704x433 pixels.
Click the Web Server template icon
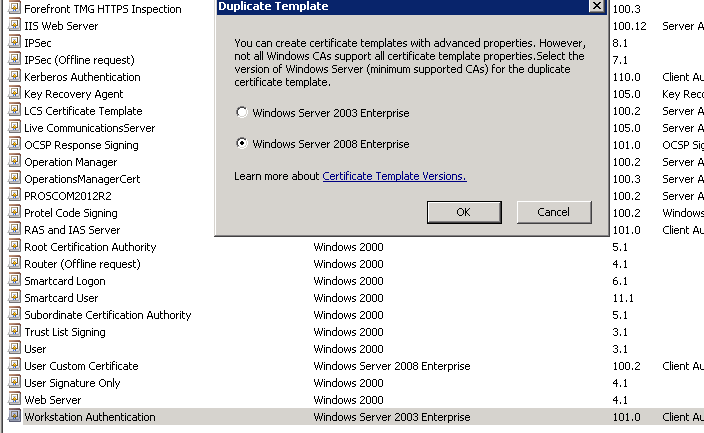coord(14,400)
